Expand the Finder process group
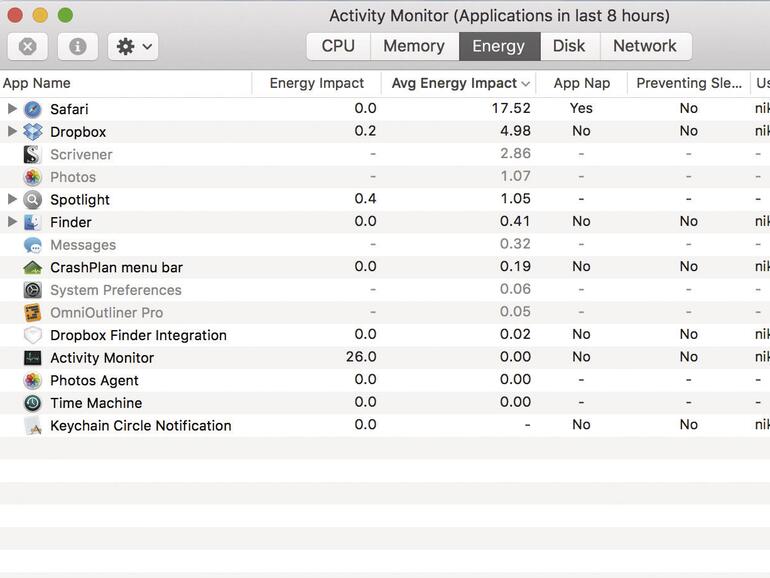Screen dimensions: 770x578 click(12, 221)
